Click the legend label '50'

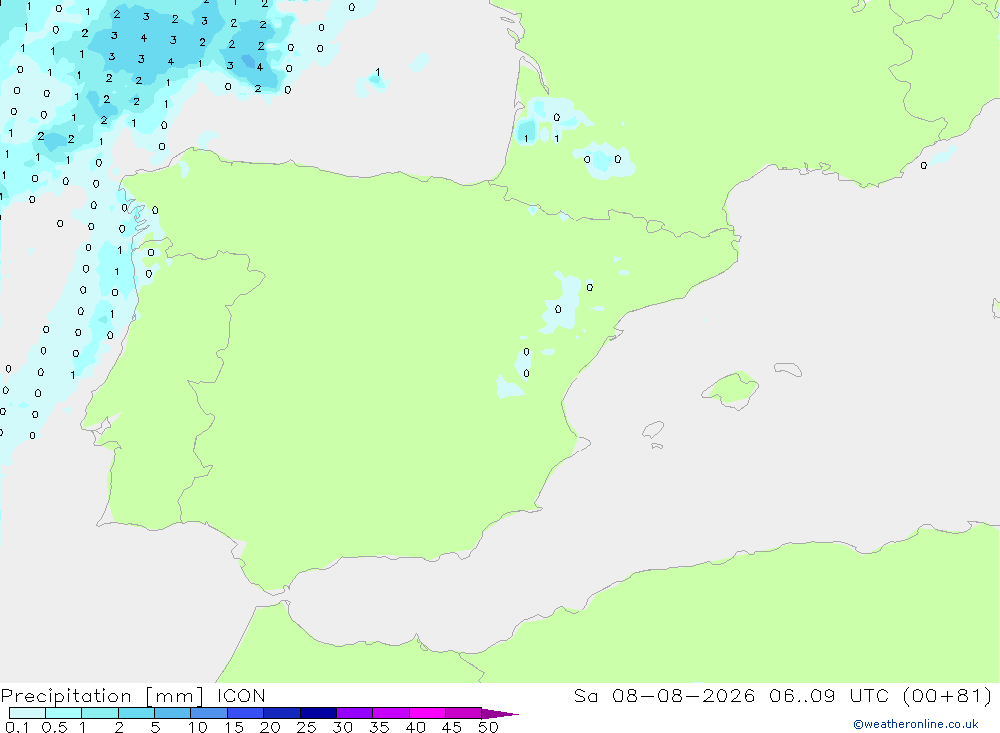pyautogui.click(x=489, y=727)
